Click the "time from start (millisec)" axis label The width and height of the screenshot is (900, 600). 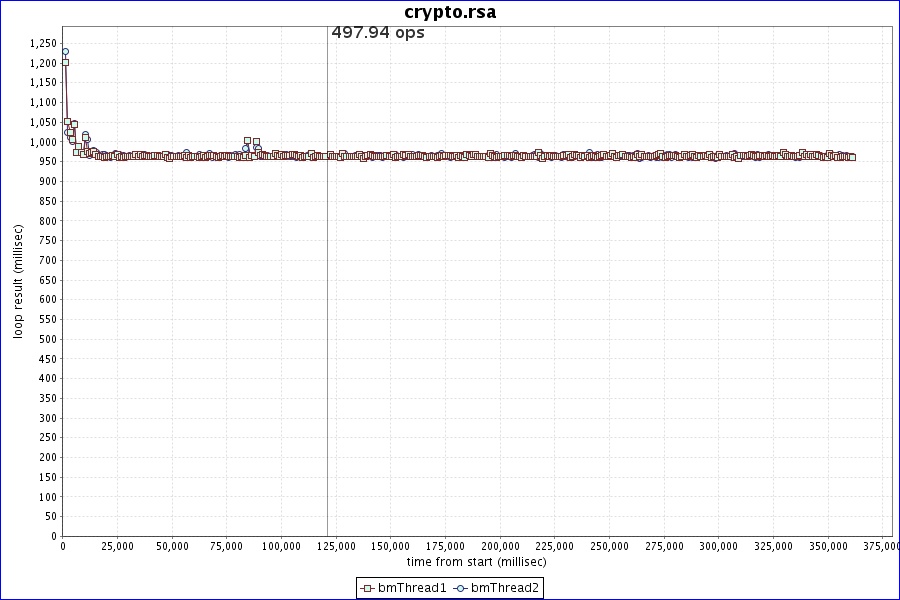point(476,562)
